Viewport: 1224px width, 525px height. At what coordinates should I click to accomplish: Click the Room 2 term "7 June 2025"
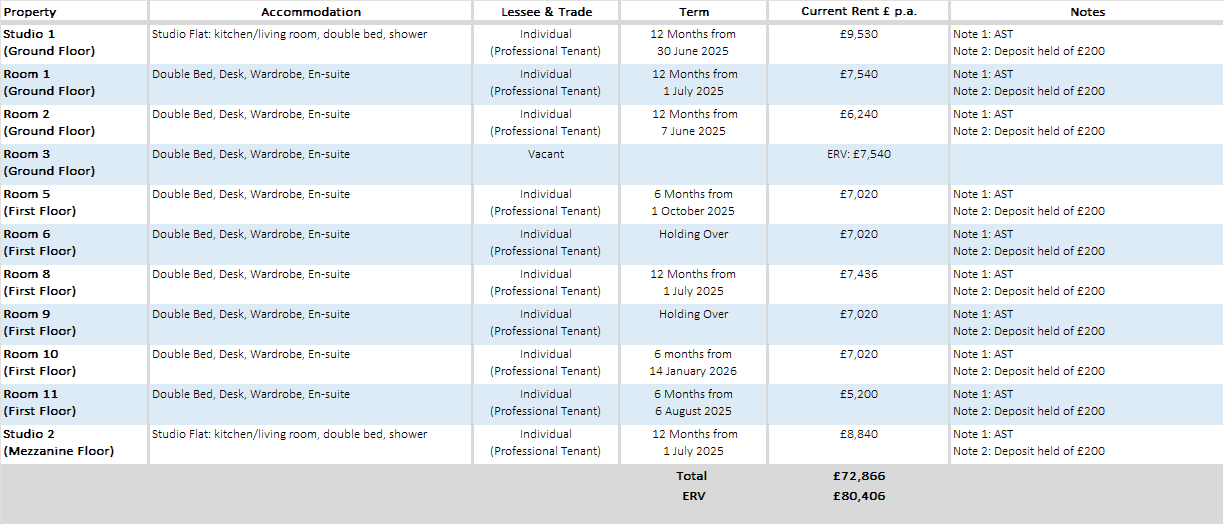point(694,131)
